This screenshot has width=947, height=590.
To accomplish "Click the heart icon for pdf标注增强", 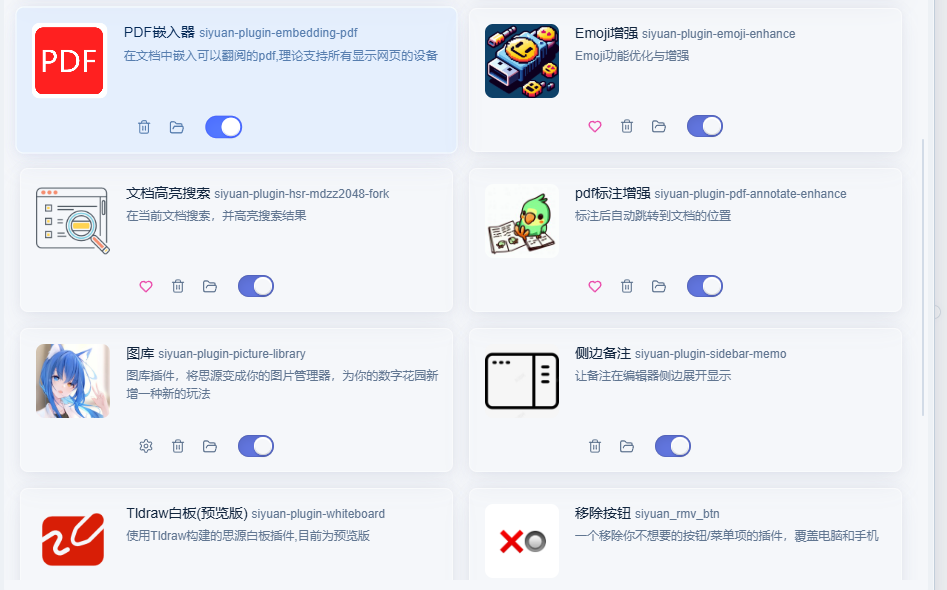I will (595, 286).
